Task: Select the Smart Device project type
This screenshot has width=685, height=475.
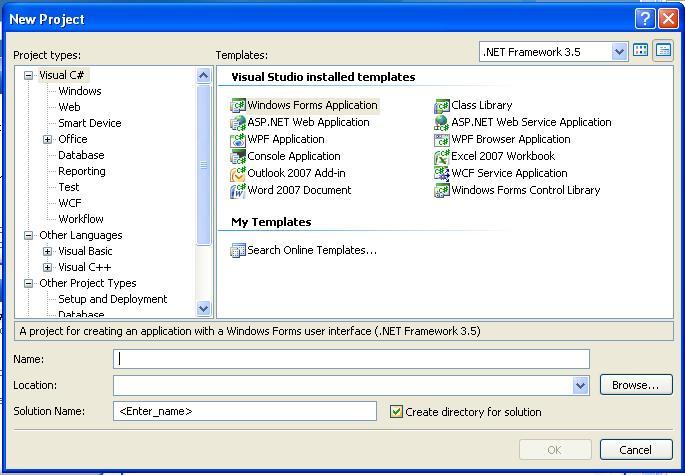Action: [90, 123]
